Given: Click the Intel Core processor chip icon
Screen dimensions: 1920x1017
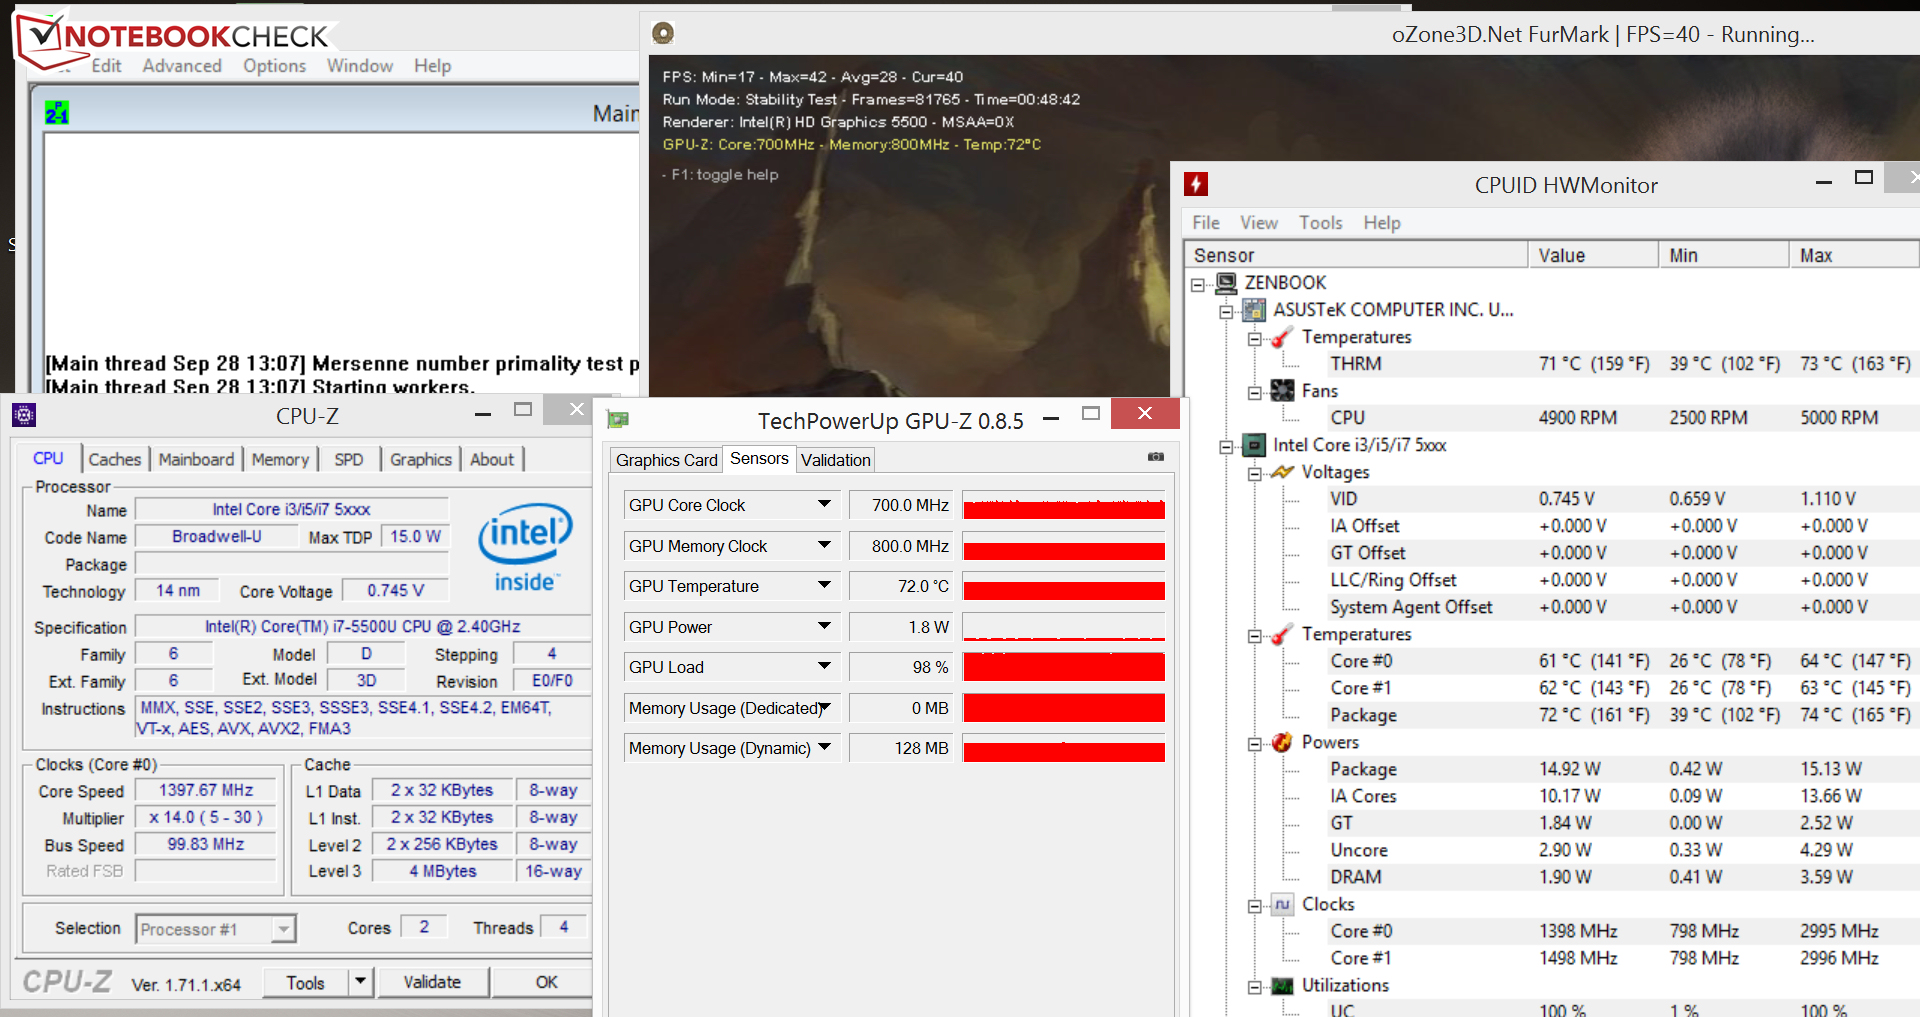Looking at the screenshot, I should coord(1254,445).
